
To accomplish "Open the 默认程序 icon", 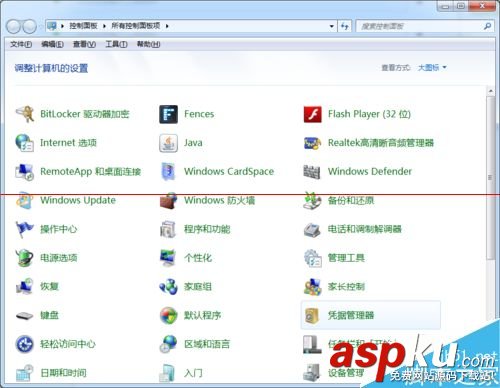I will [x=169, y=315].
